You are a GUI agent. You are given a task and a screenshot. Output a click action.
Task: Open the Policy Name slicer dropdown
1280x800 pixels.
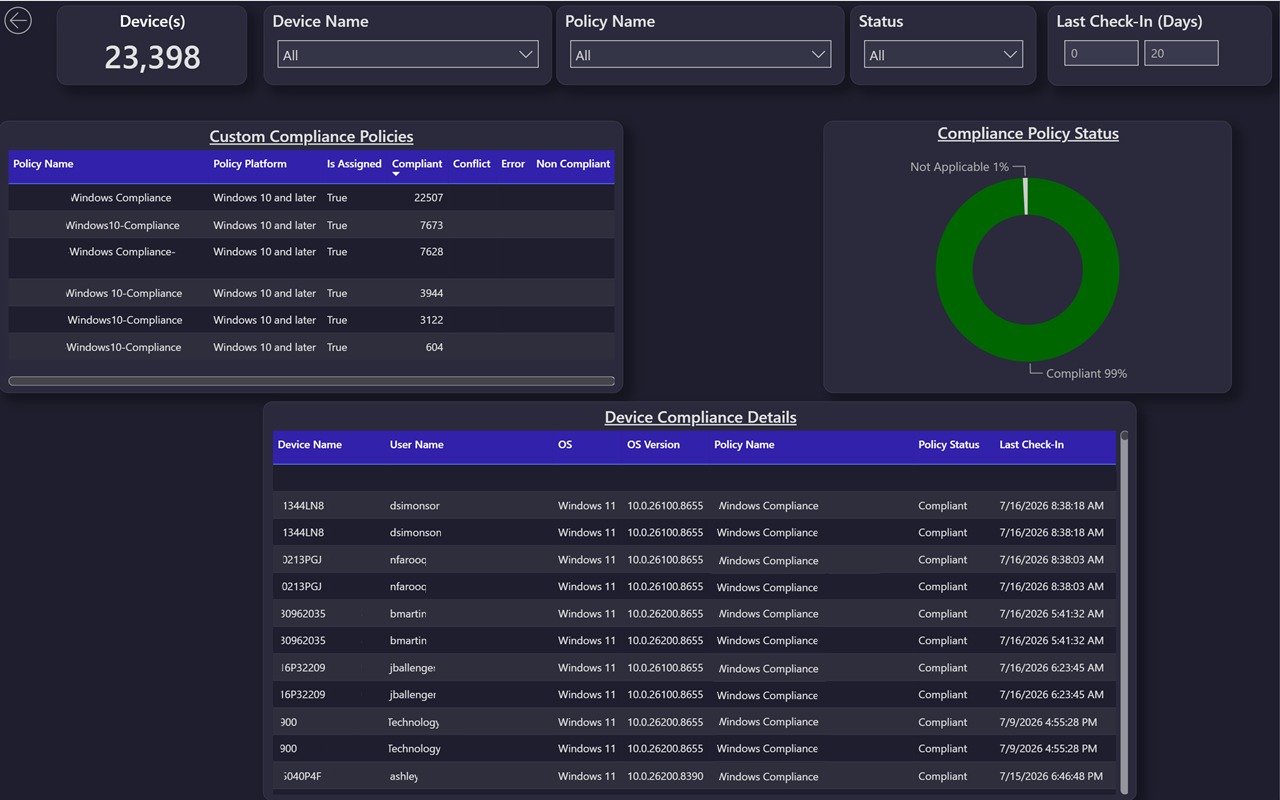tap(700, 55)
